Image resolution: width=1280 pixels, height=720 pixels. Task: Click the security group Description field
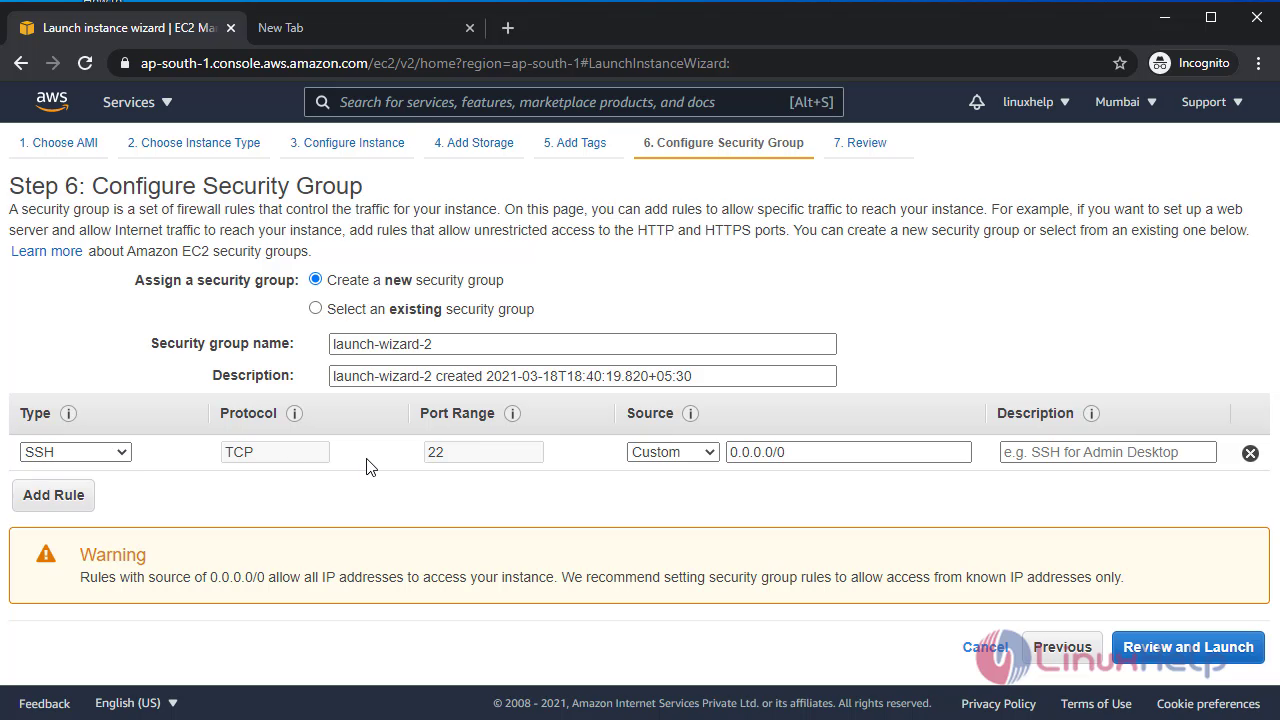click(x=582, y=376)
